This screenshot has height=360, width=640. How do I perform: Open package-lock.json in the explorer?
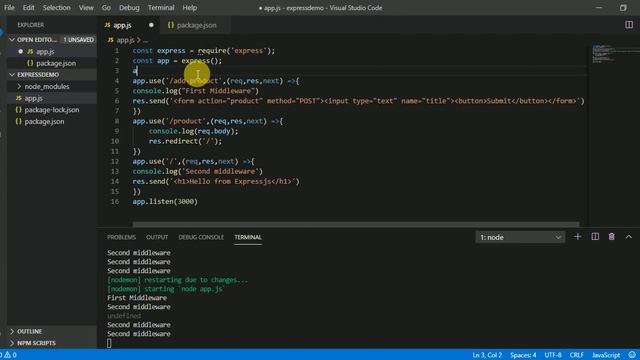coord(51,110)
